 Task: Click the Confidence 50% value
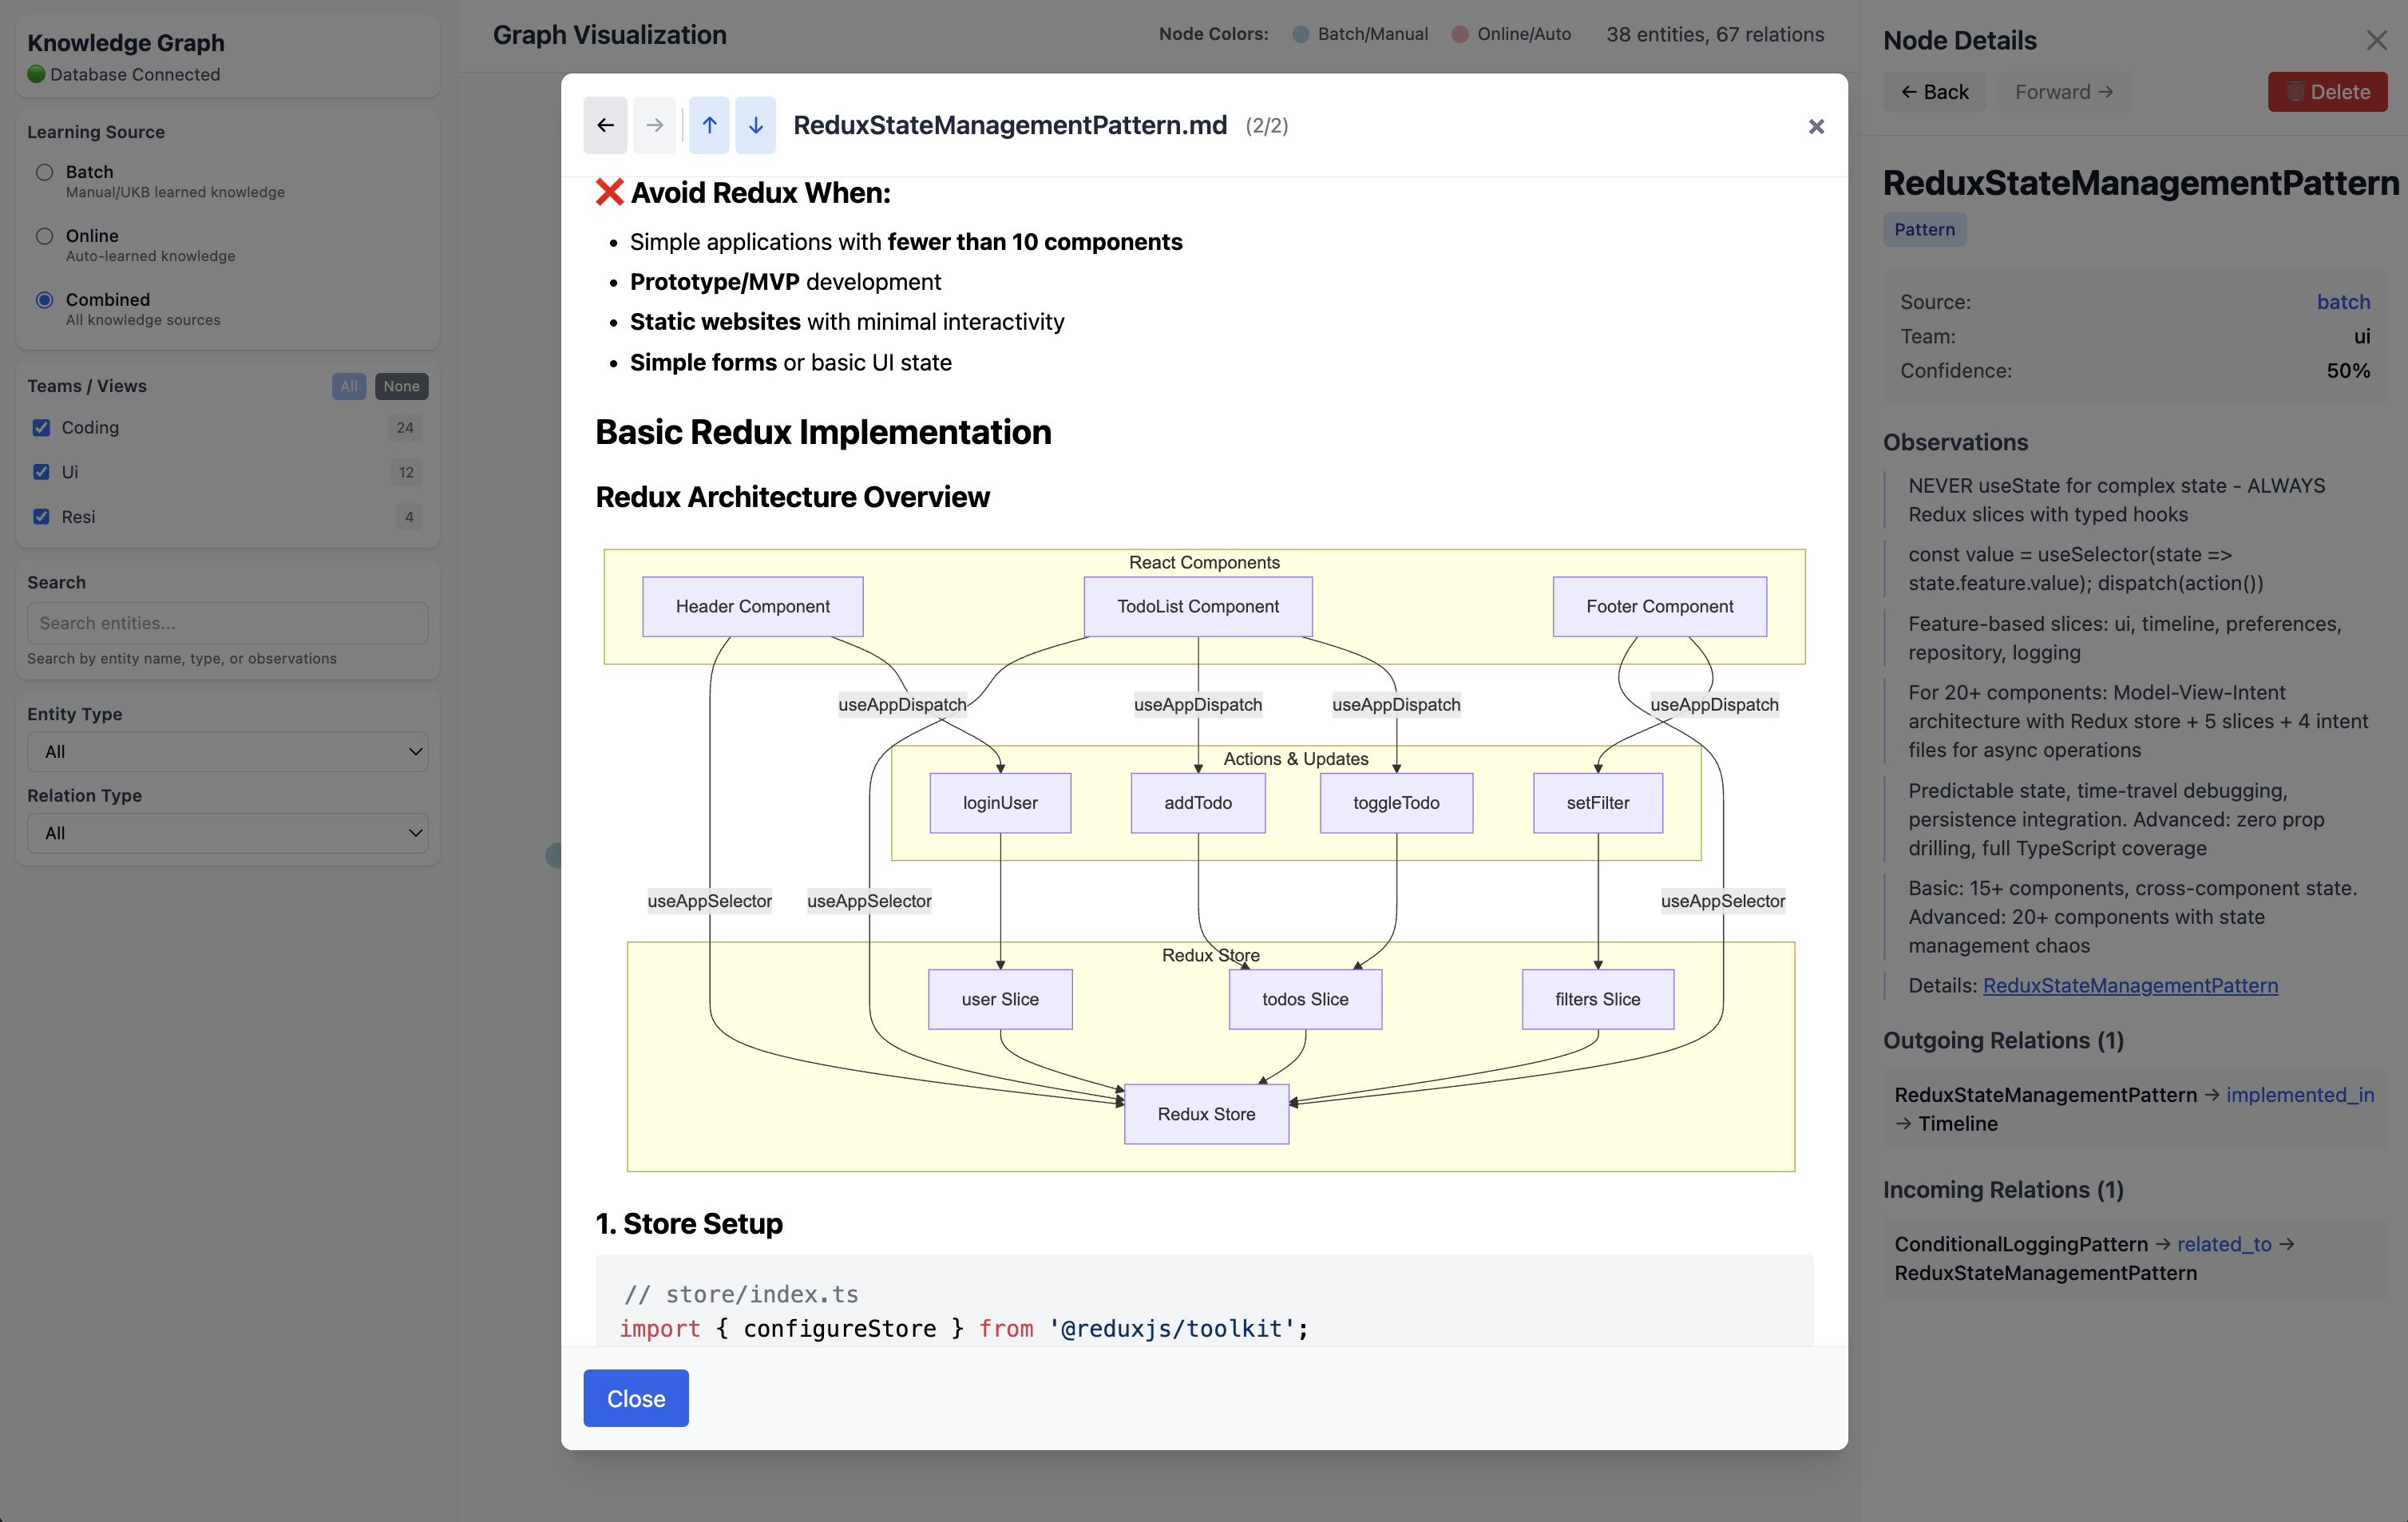[2348, 371]
